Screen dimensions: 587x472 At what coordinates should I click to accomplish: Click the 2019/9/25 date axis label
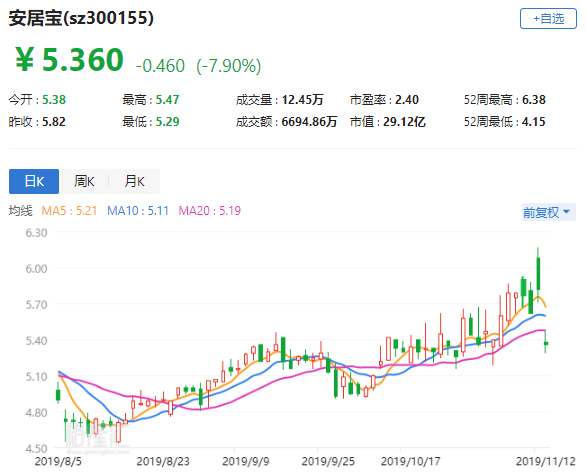[328, 462]
